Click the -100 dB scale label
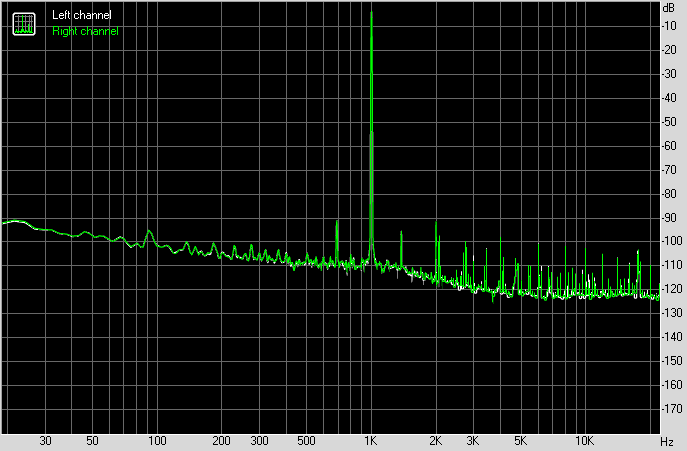This screenshot has height=451, width=687. pyautogui.click(x=672, y=241)
